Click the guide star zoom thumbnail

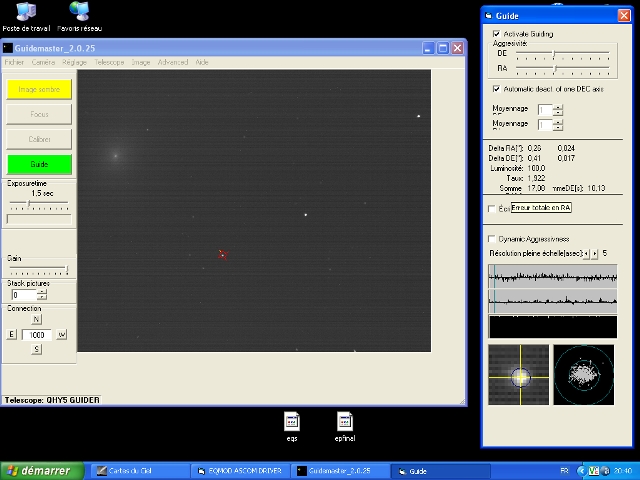click(519, 375)
